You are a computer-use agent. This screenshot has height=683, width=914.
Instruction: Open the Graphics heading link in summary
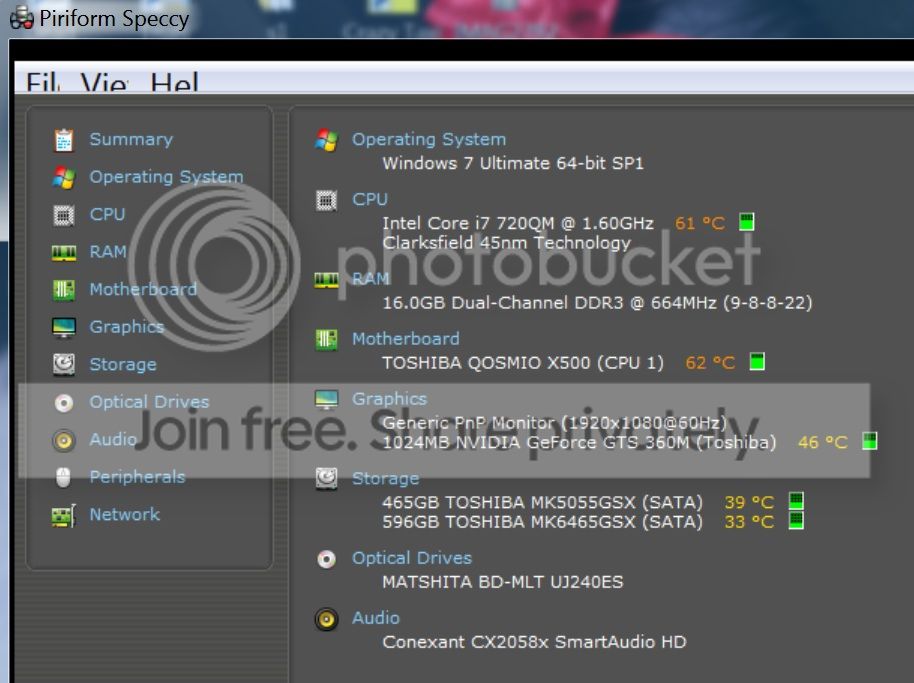(x=389, y=399)
